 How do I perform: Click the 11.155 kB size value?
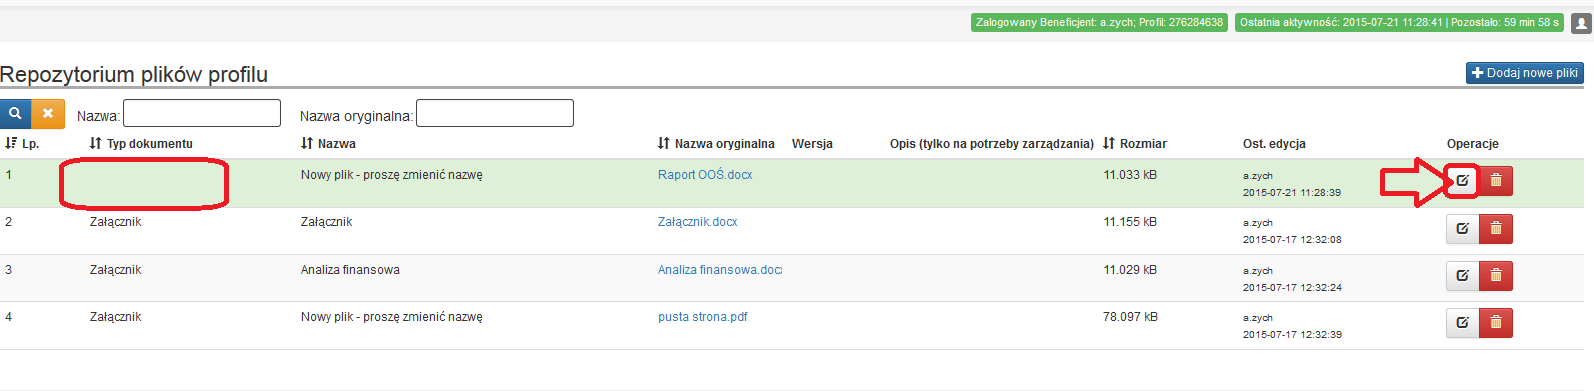[1130, 222]
